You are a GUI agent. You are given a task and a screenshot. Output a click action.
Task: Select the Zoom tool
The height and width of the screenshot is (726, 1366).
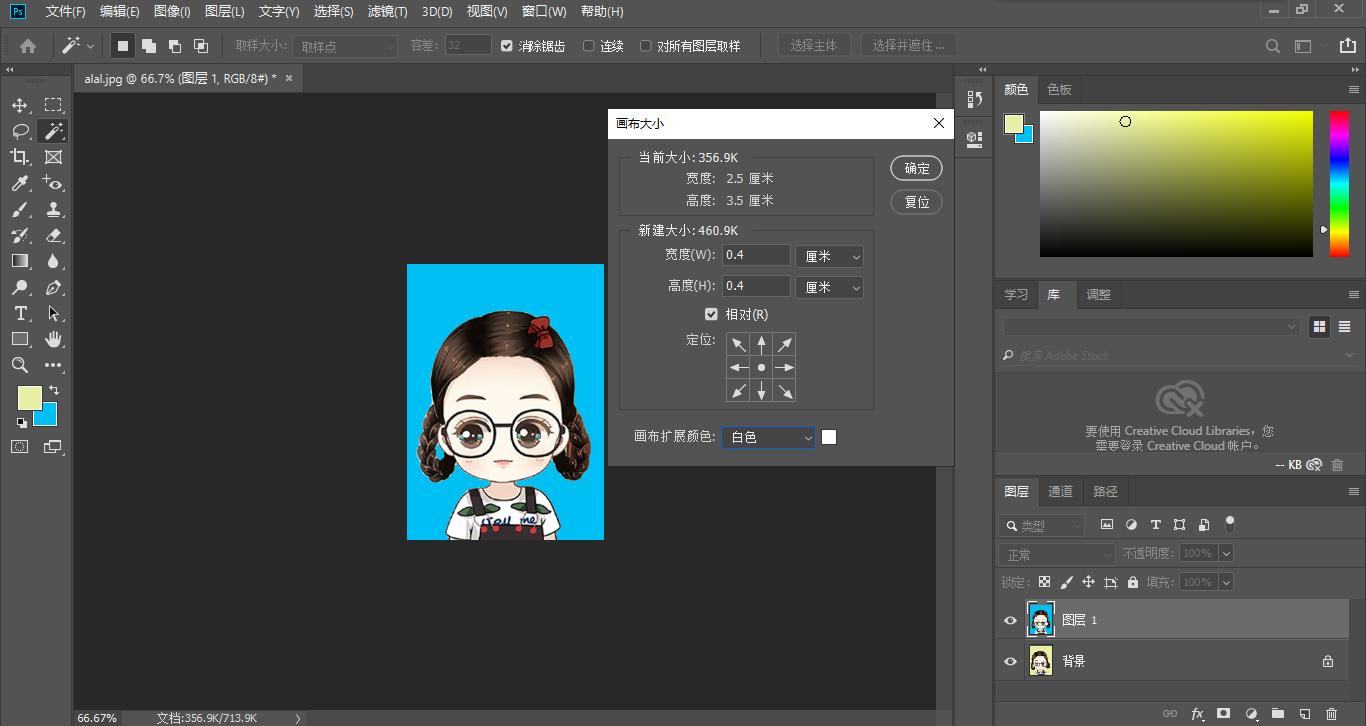coord(20,365)
